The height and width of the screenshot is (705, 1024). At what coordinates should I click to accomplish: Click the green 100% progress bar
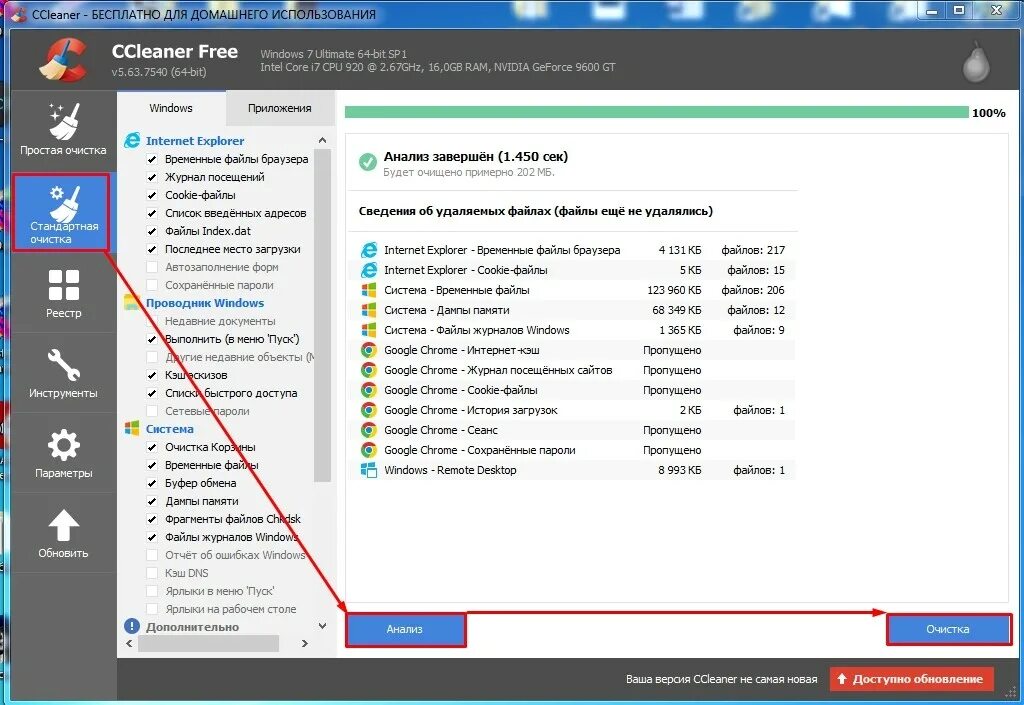pyautogui.click(x=656, y=112)
